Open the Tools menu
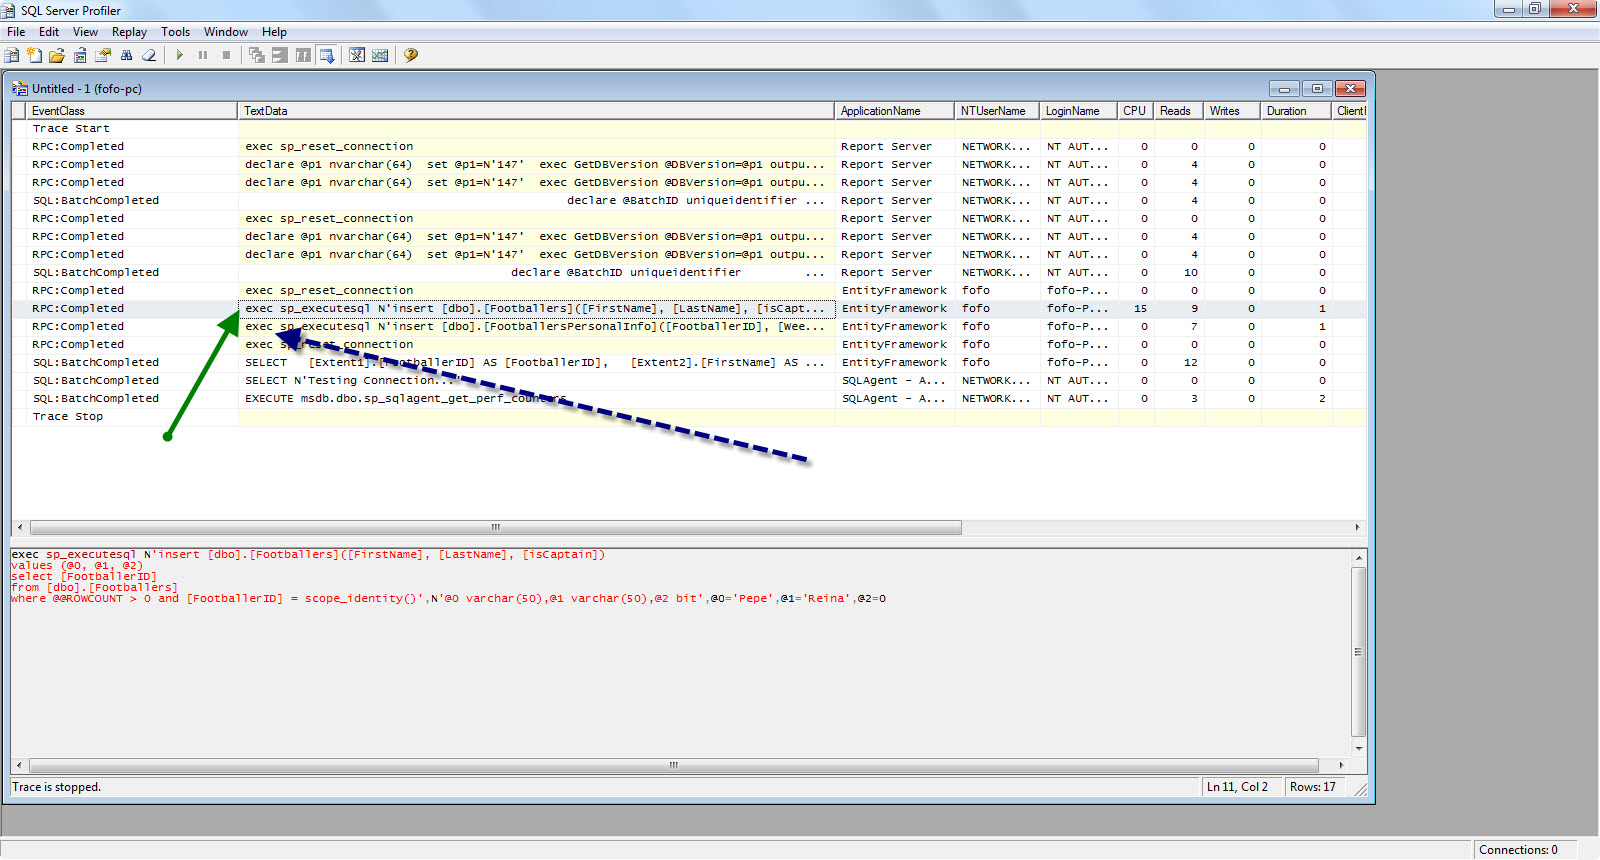 pyautogui.click(x=175, y=32)
